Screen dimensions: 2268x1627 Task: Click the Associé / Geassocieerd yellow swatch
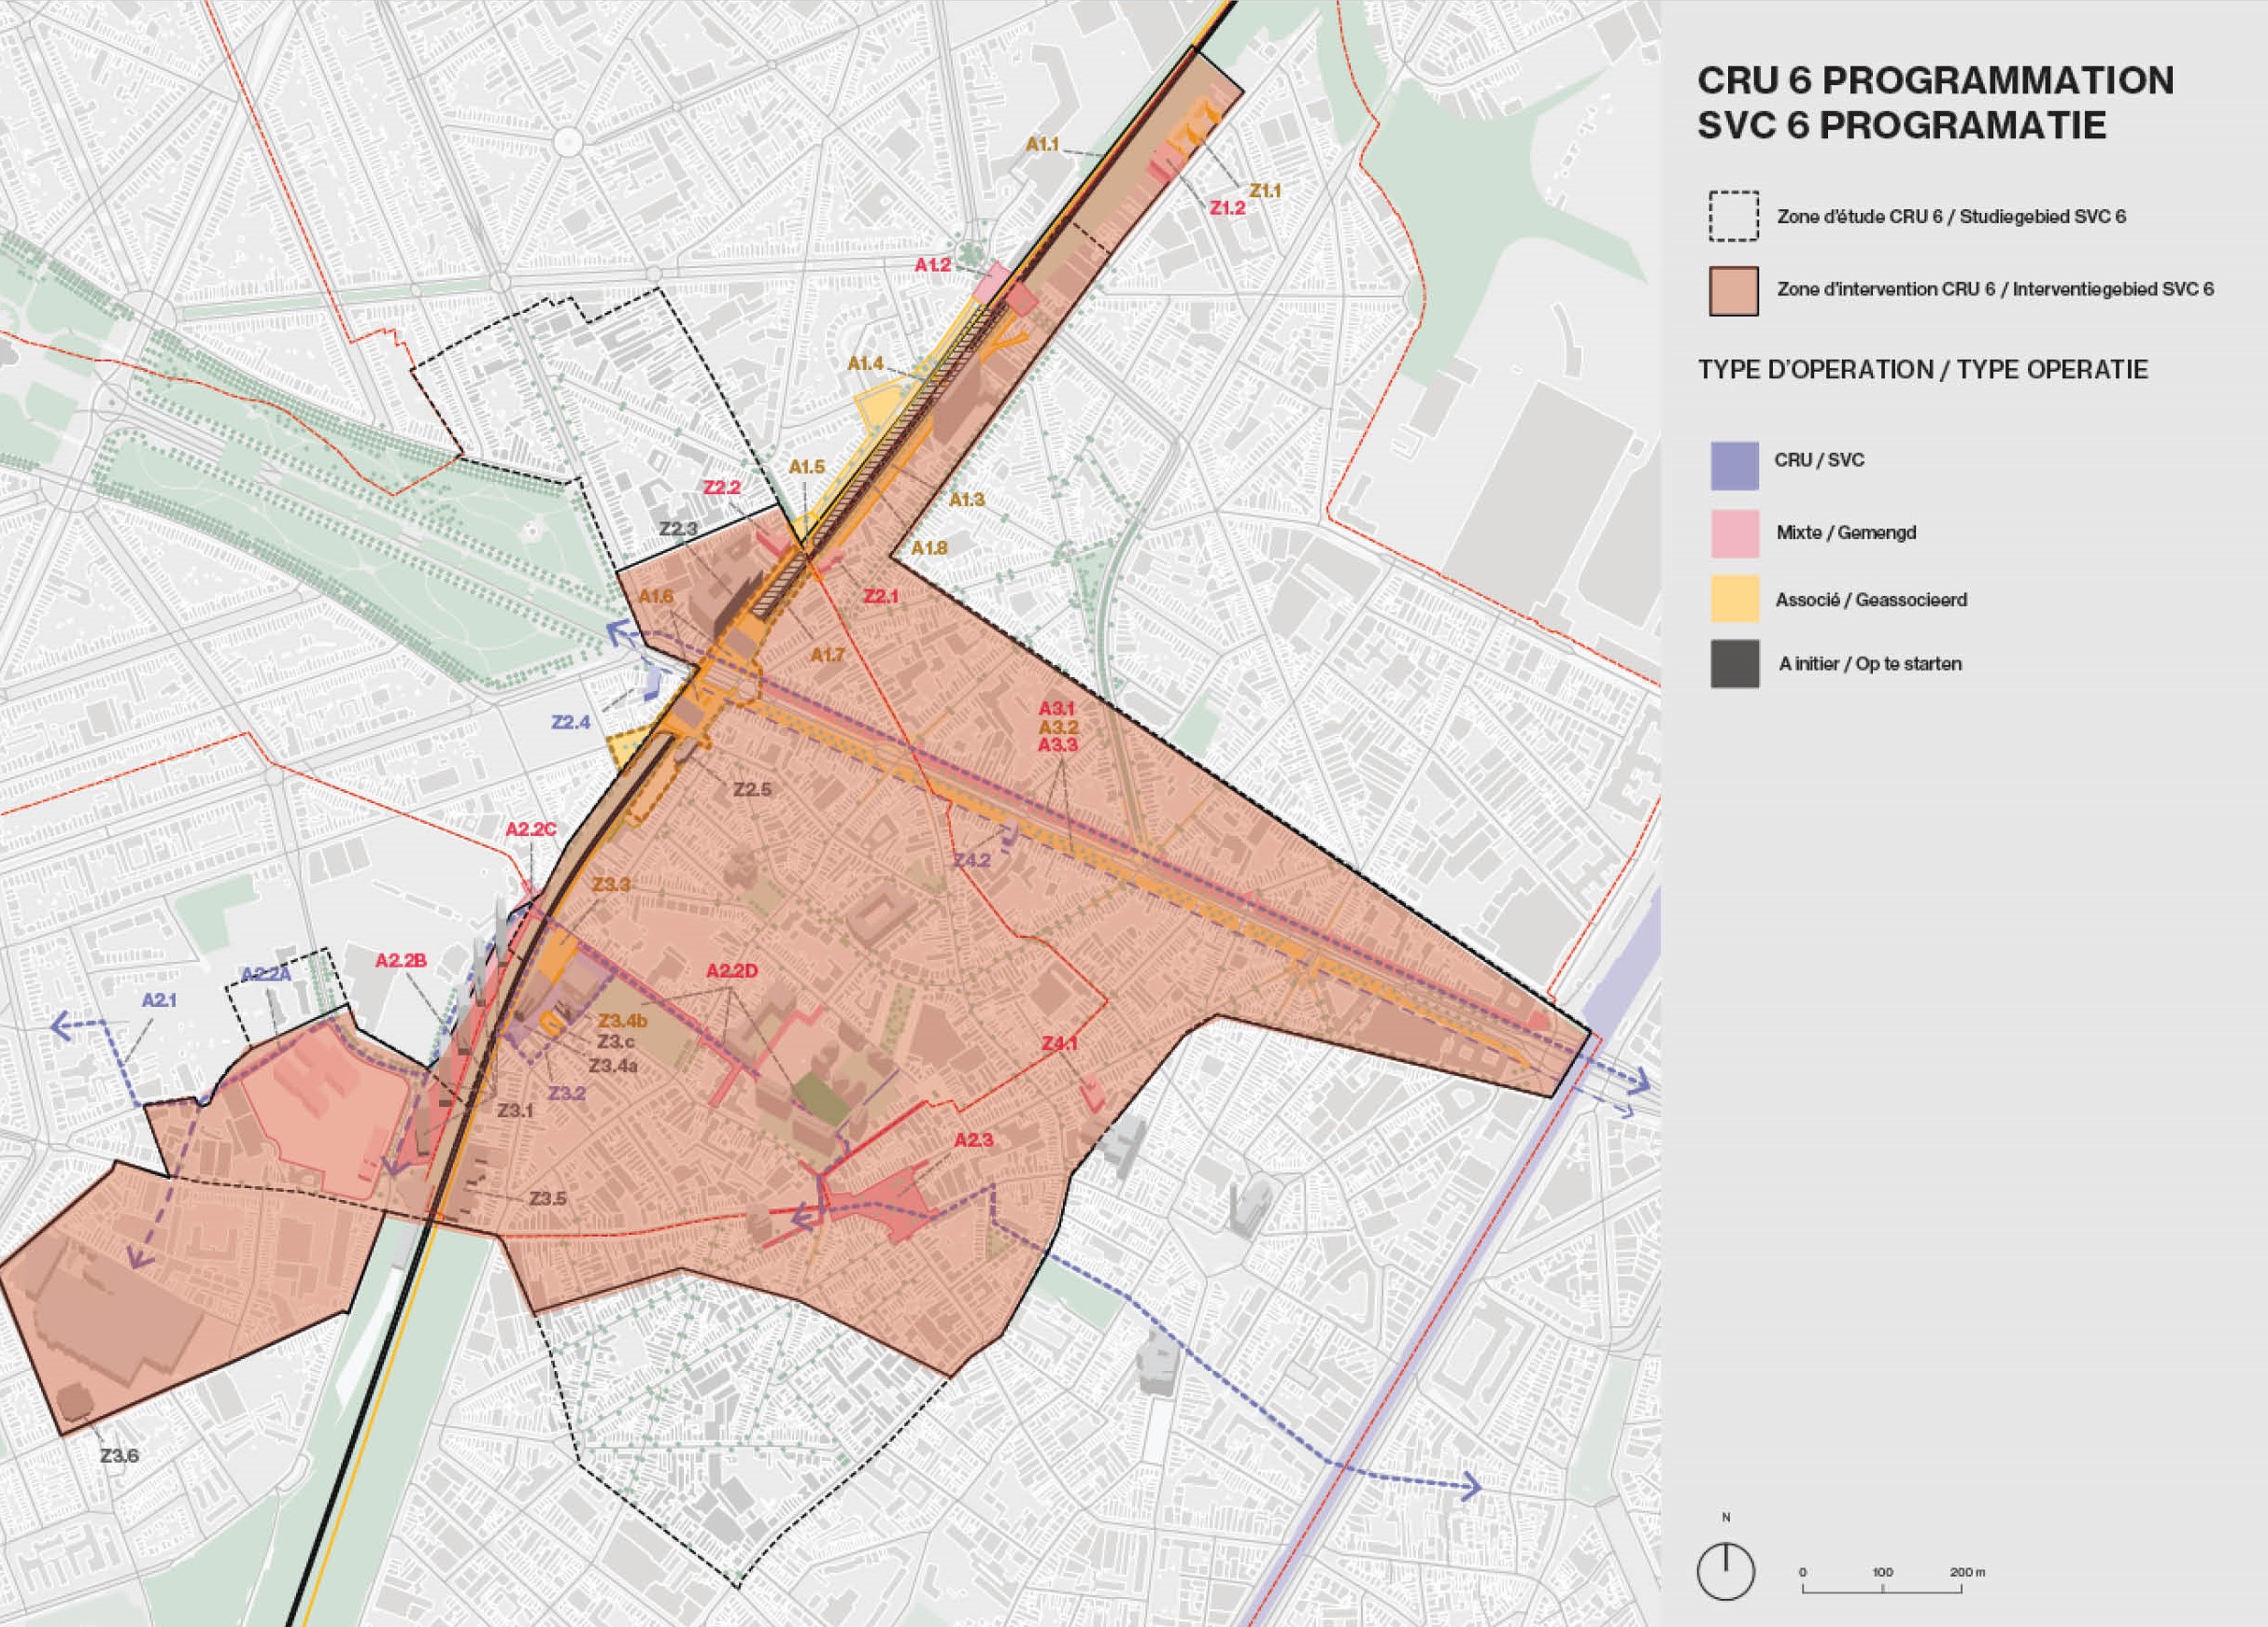[x=1734, y=599]
